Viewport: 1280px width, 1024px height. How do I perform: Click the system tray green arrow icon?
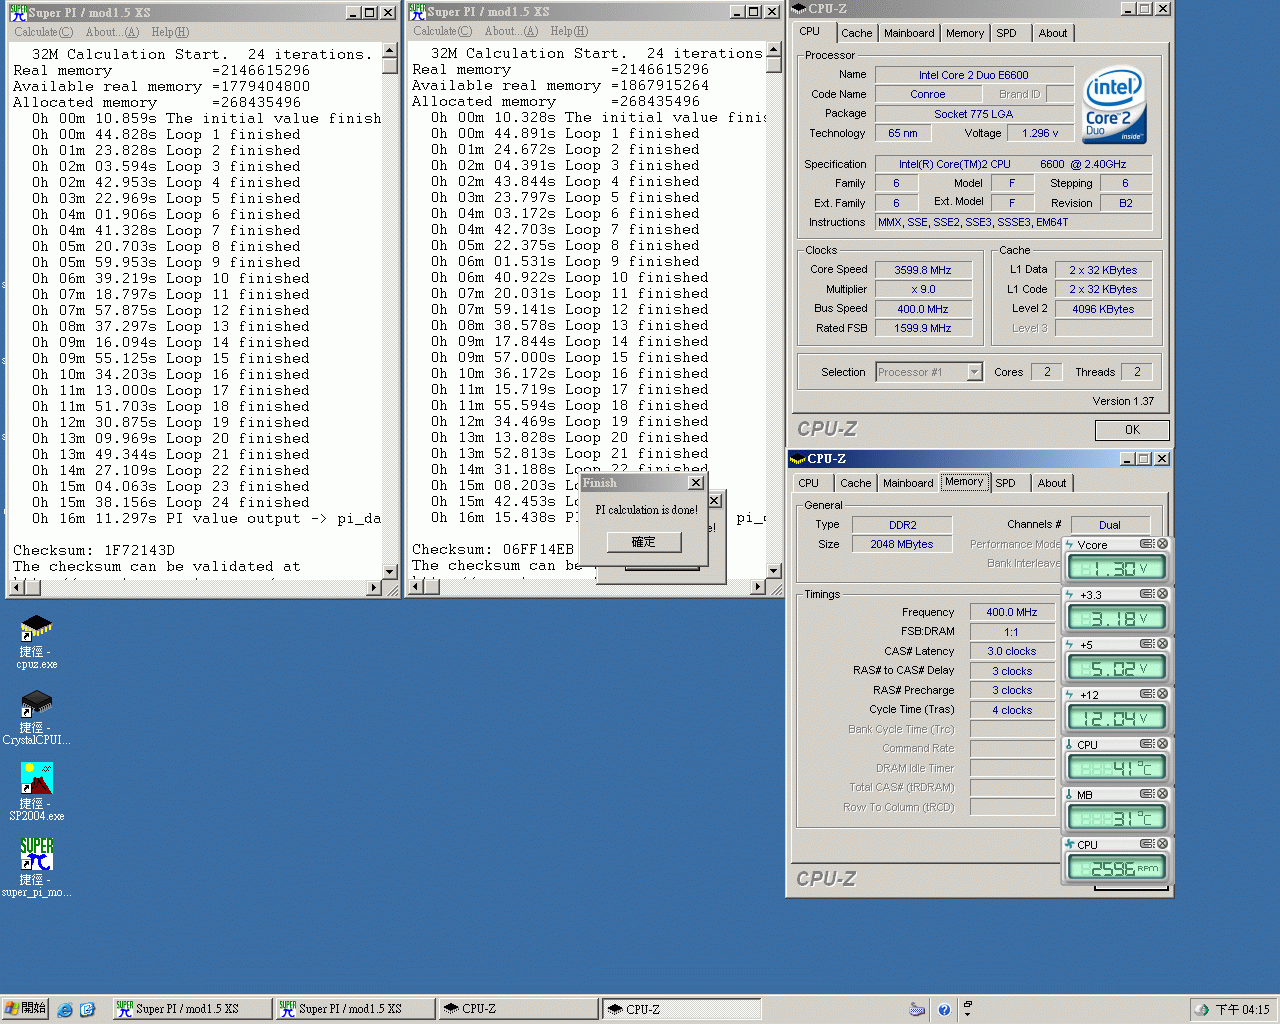pyautogui.click(x=1202, y=1010)
